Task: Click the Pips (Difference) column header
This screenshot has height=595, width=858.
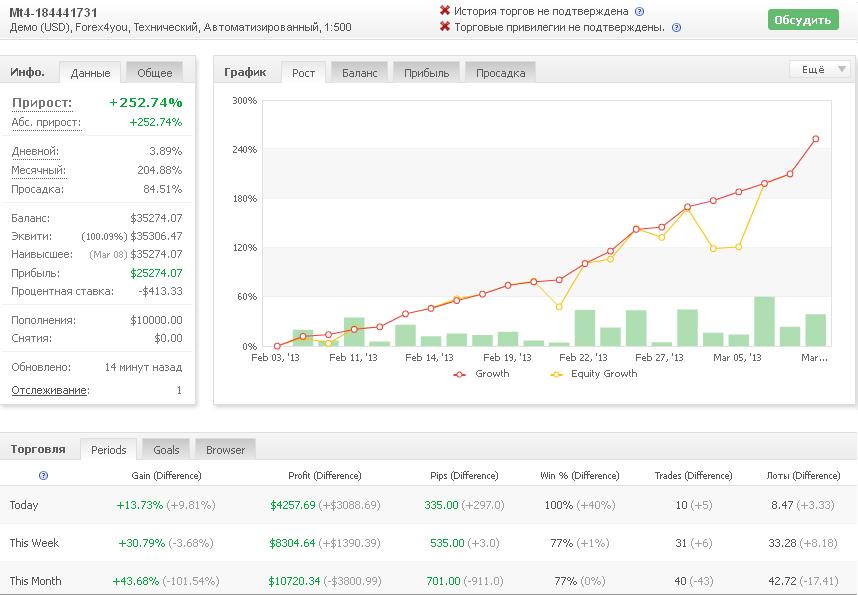Action: click(x=464, y=476)
